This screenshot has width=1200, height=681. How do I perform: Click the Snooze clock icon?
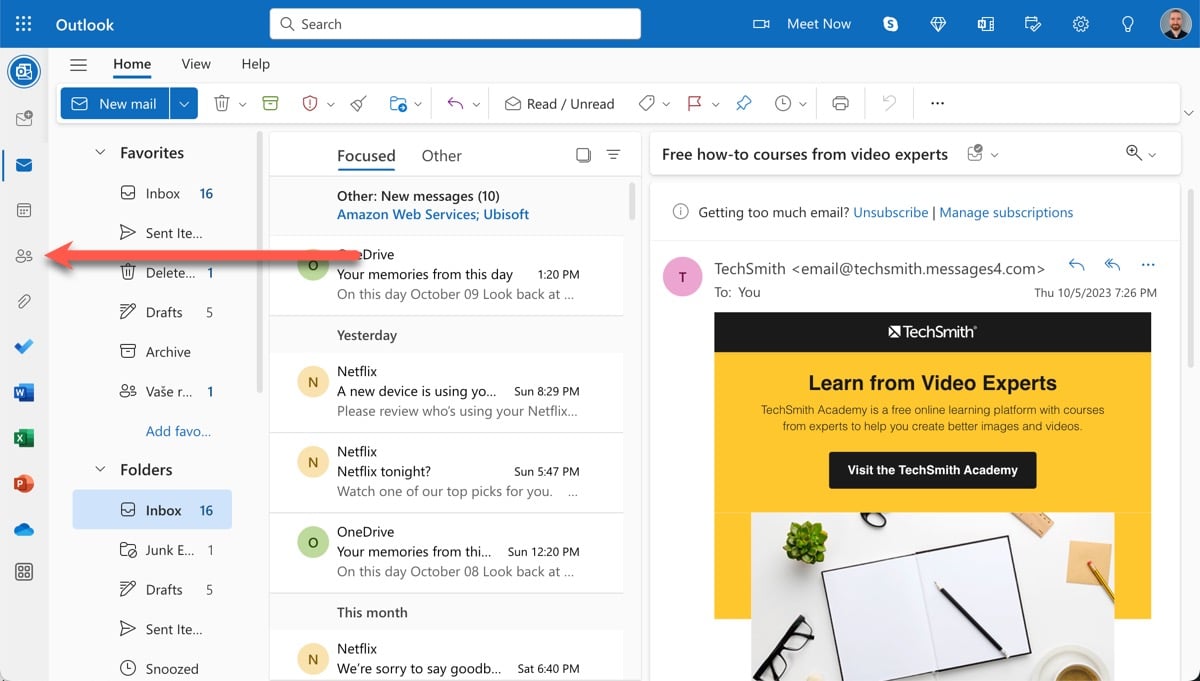coord(783,103)
